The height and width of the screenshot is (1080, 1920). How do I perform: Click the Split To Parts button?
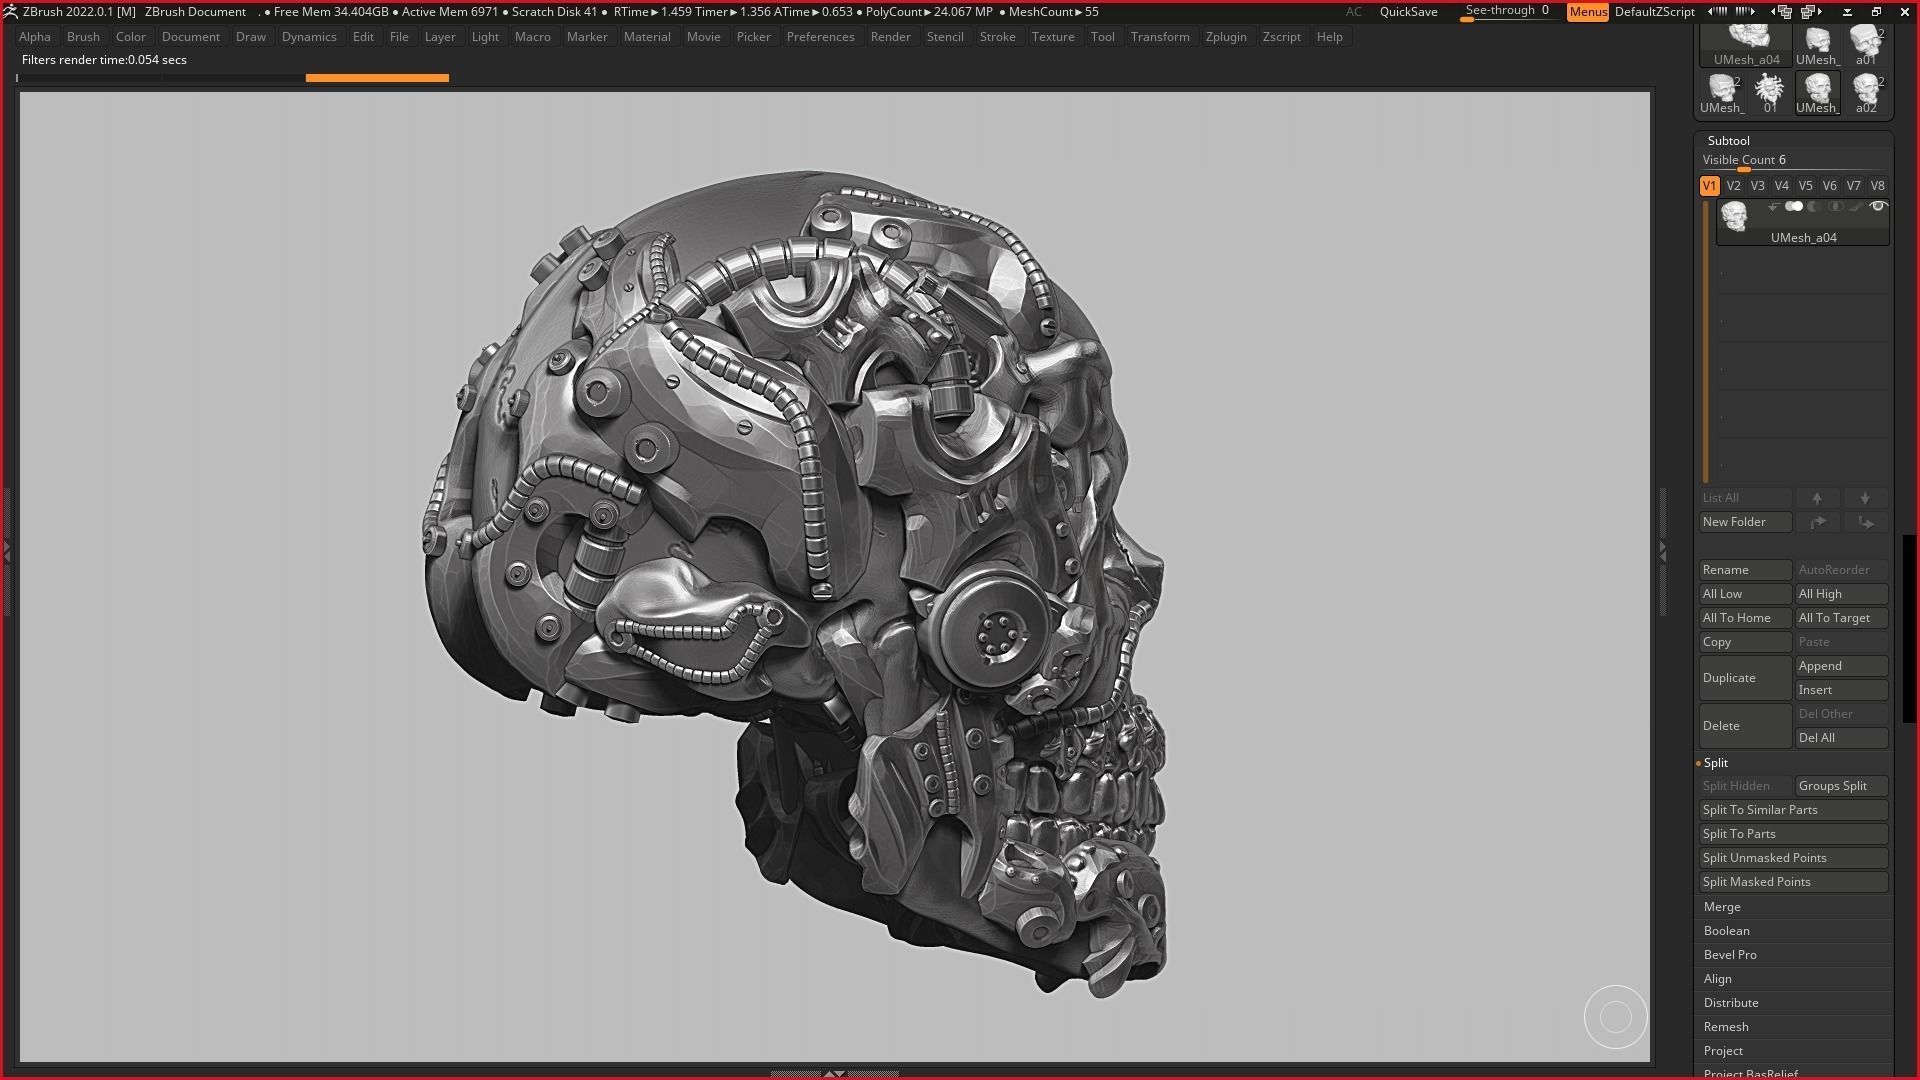click(1794, 834)
